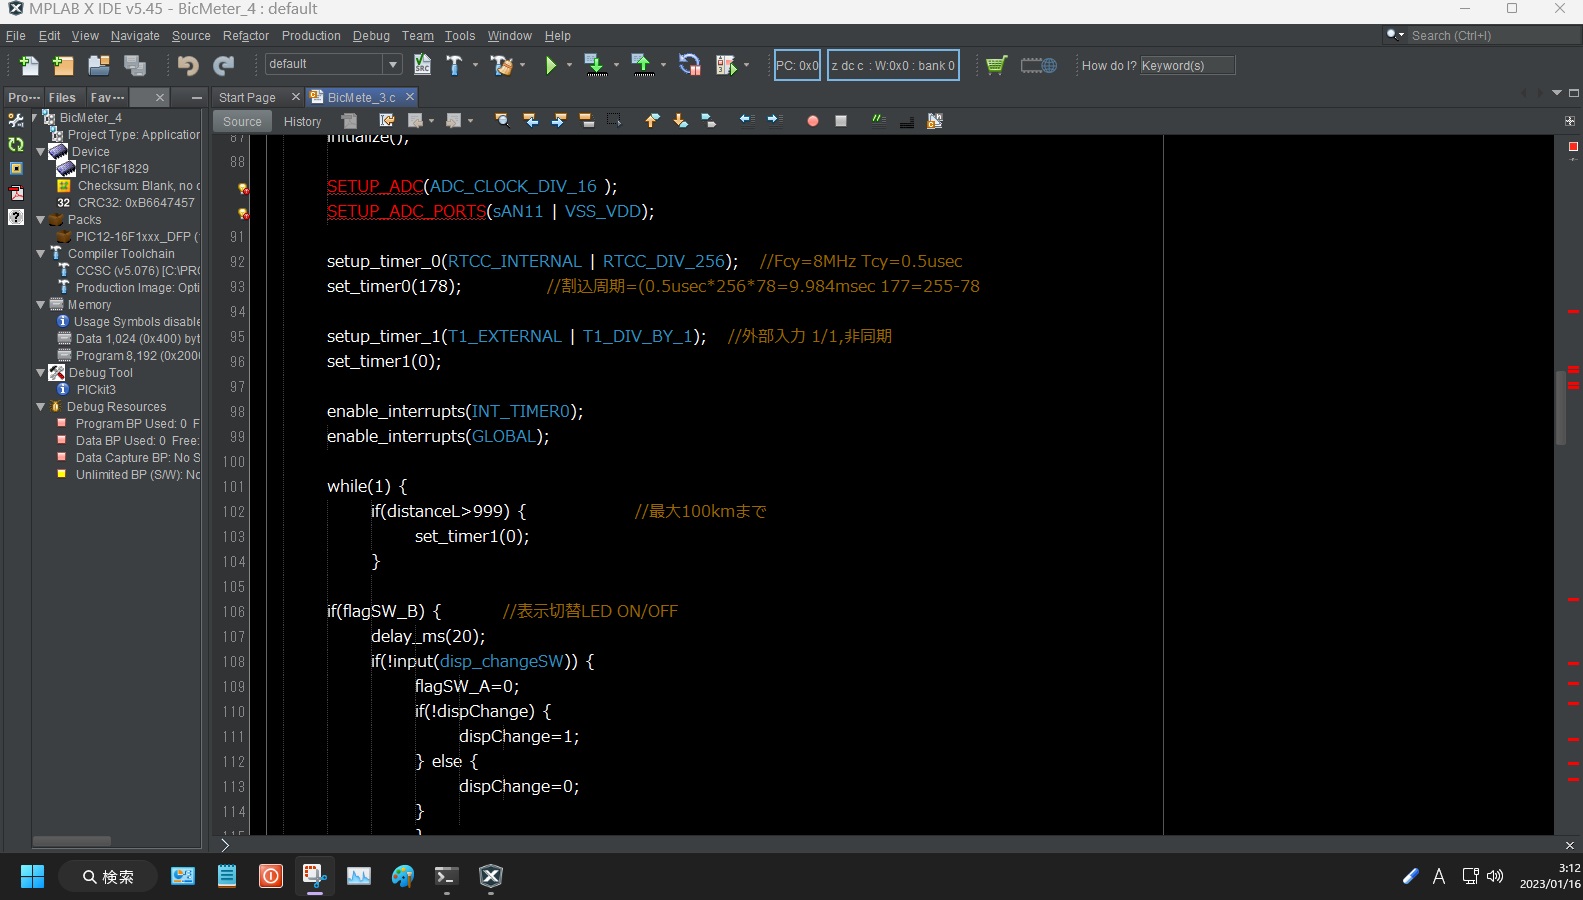Click the SRC check file icon
Viewport: 1583px width, 900px height.
pos(422,65)
